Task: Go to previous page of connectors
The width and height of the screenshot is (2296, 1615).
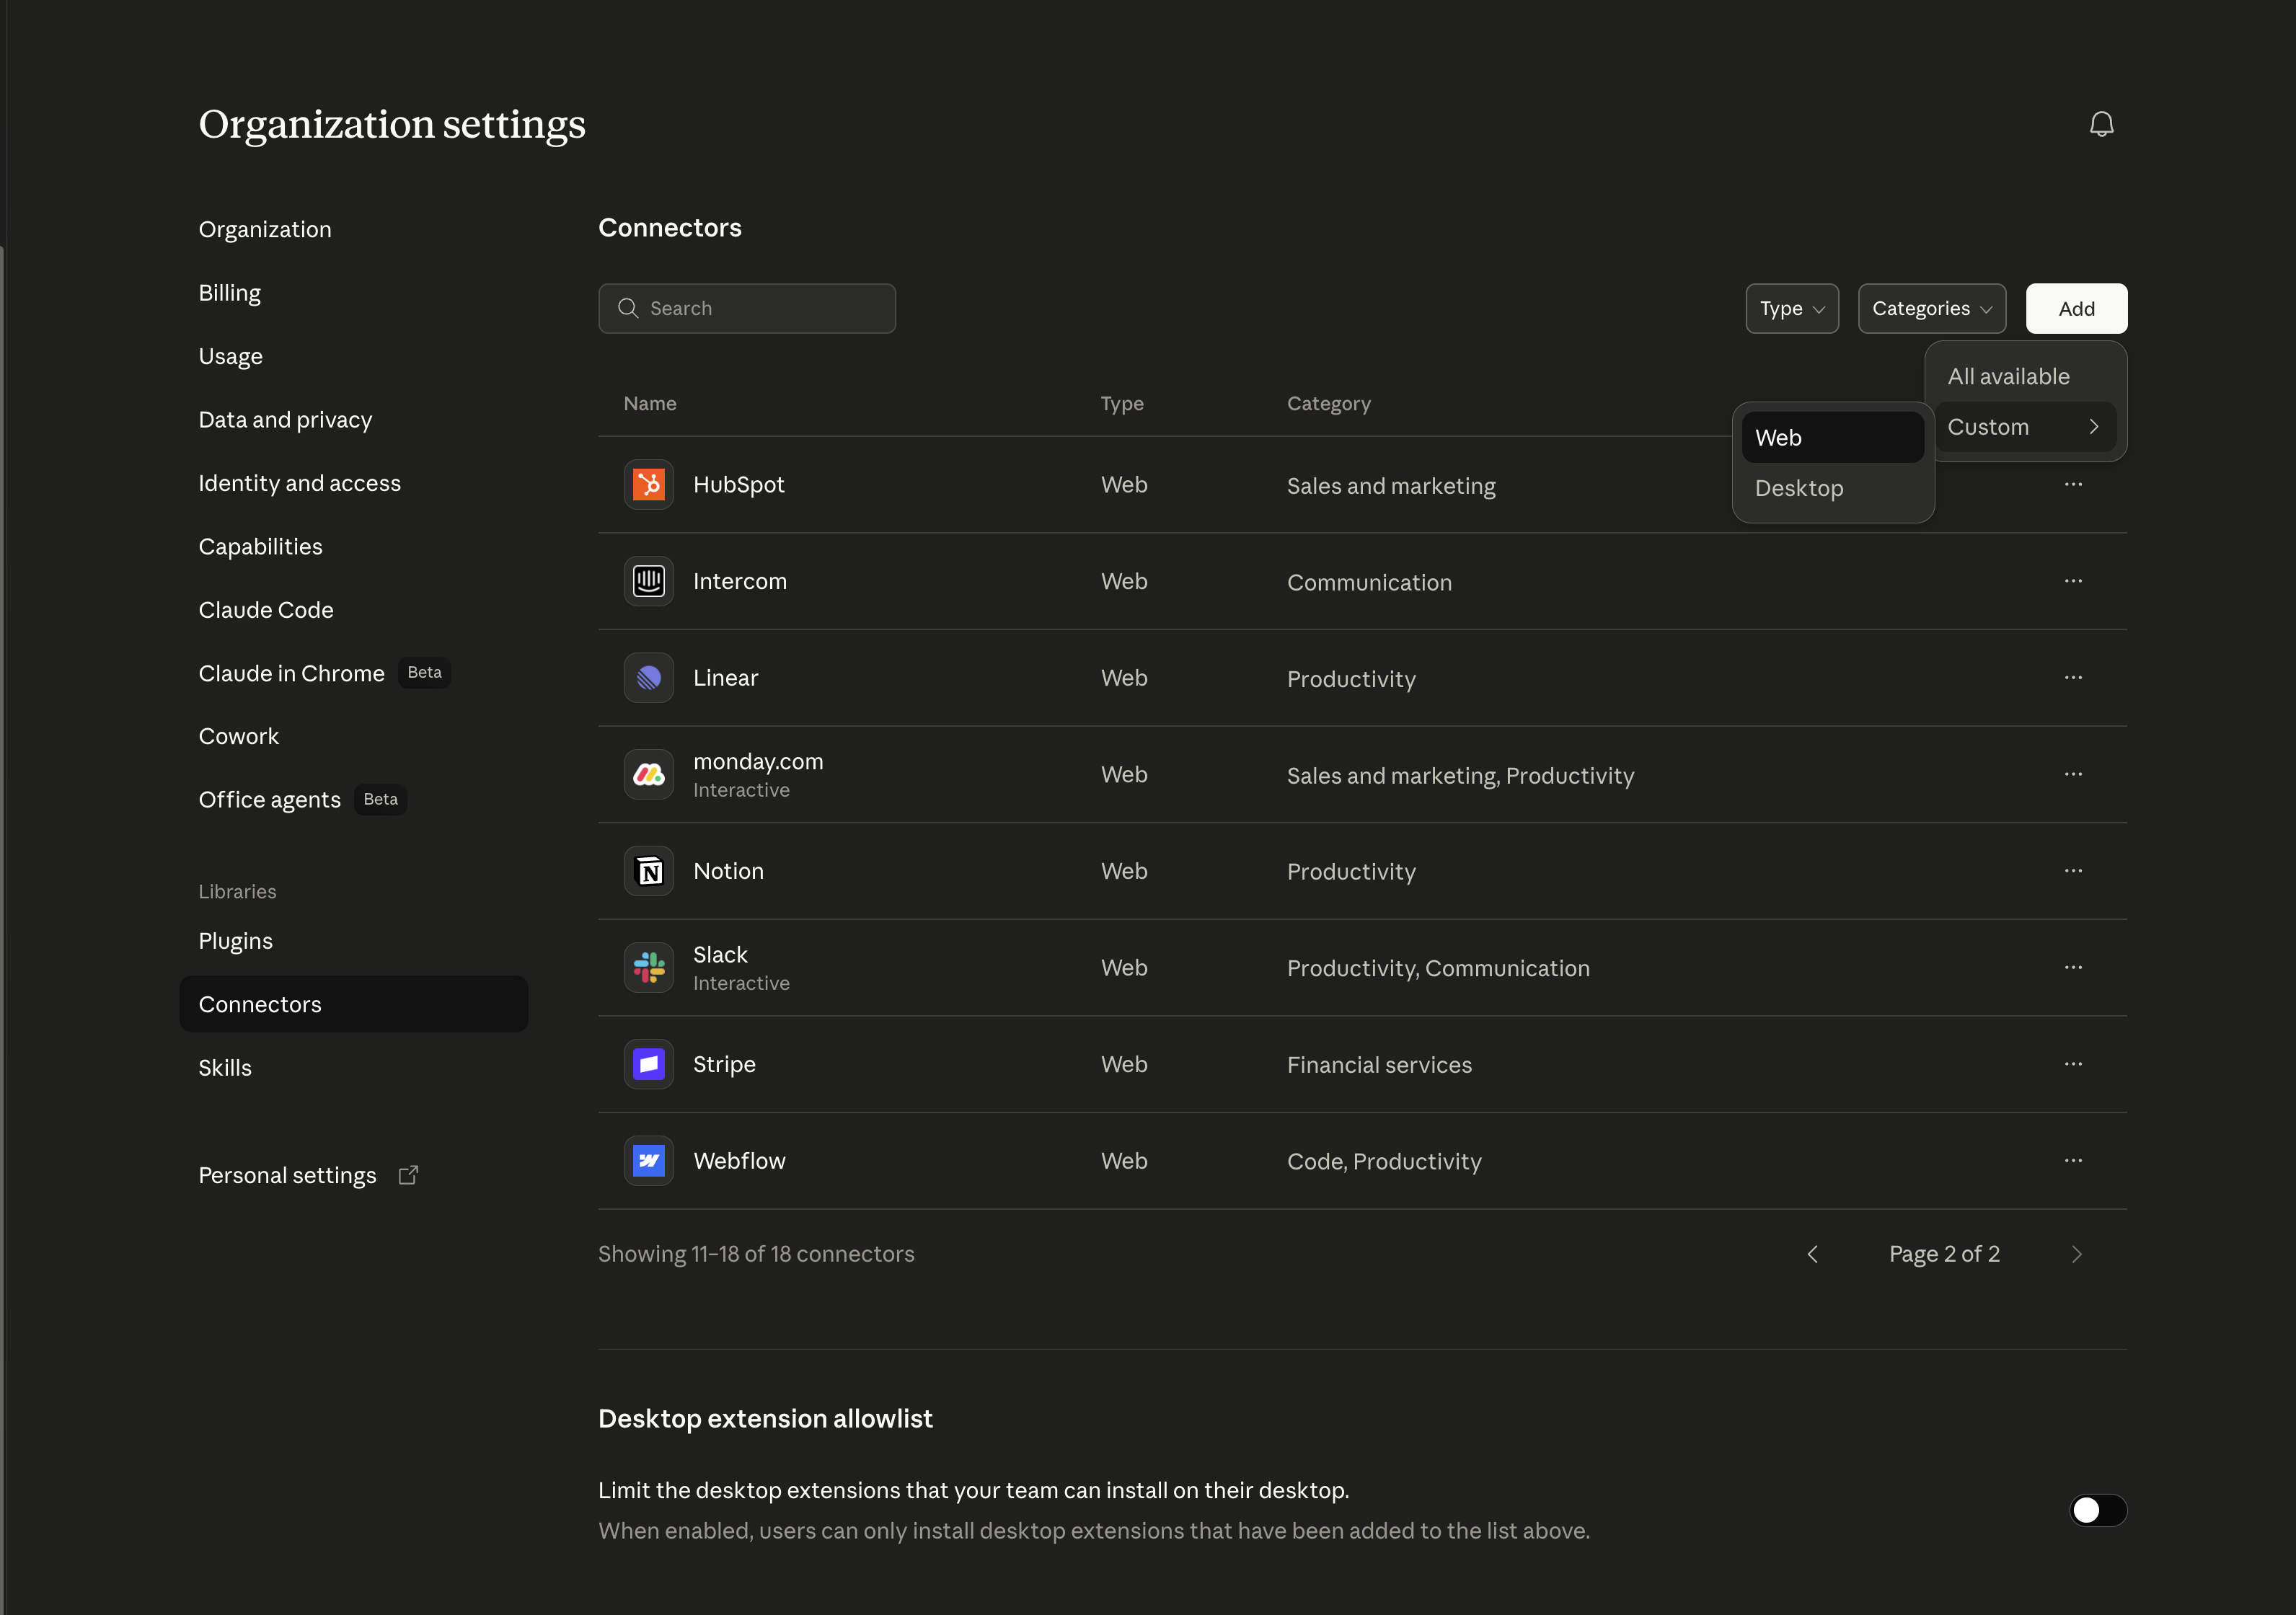Action: click(x=1812, y=1254)
